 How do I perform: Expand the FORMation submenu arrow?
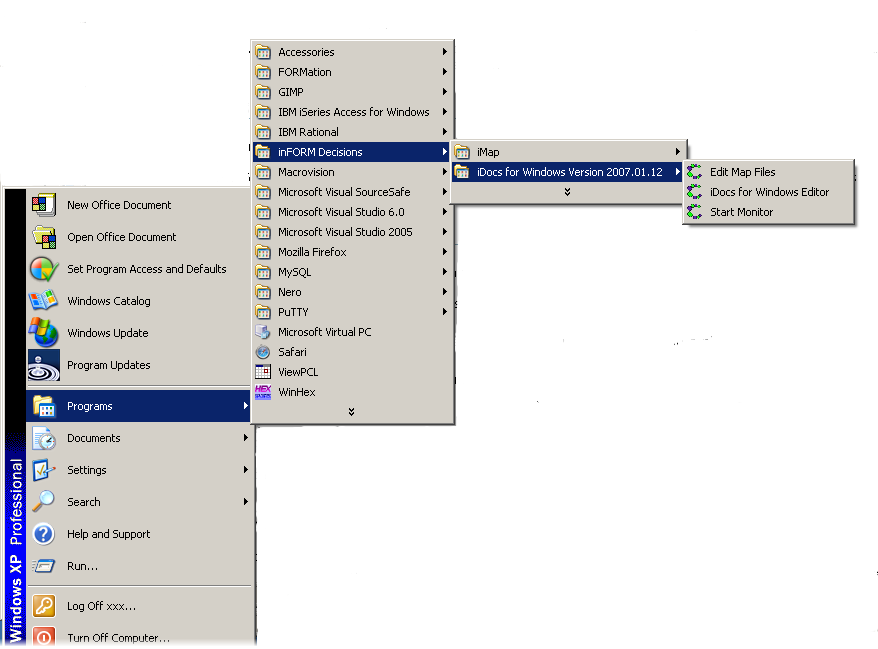[x=445, y=72]
